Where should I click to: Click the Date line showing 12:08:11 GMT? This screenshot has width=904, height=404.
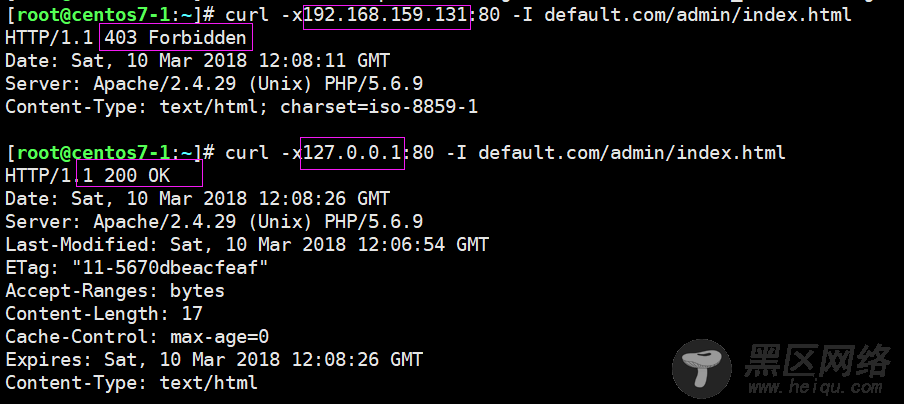coord(198,61)
